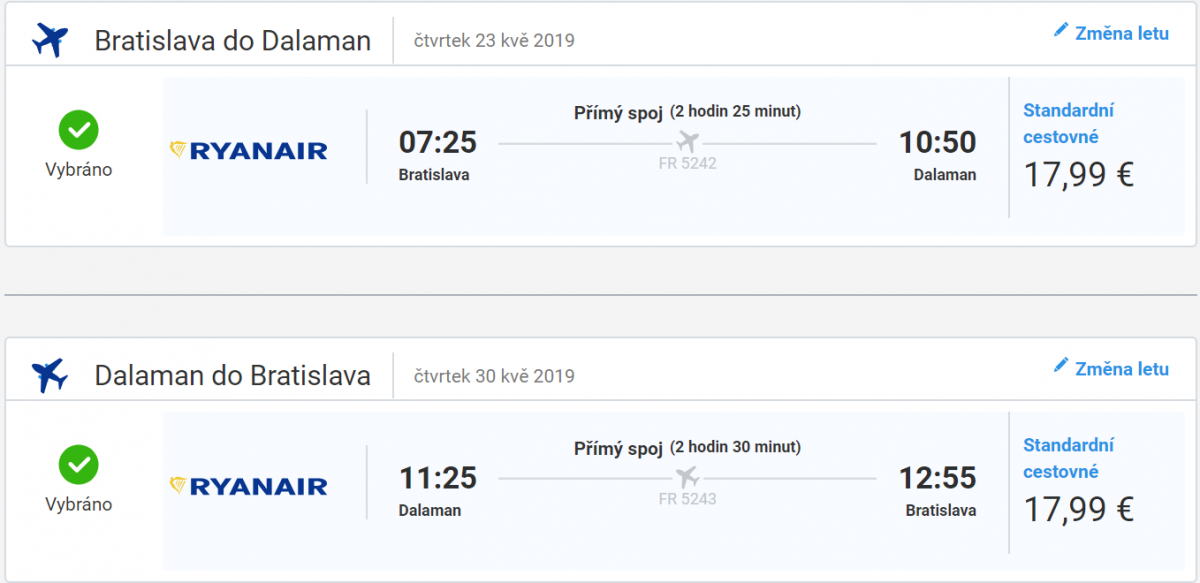Select Standardní cestovné on the return flight

pos(1068,458)
